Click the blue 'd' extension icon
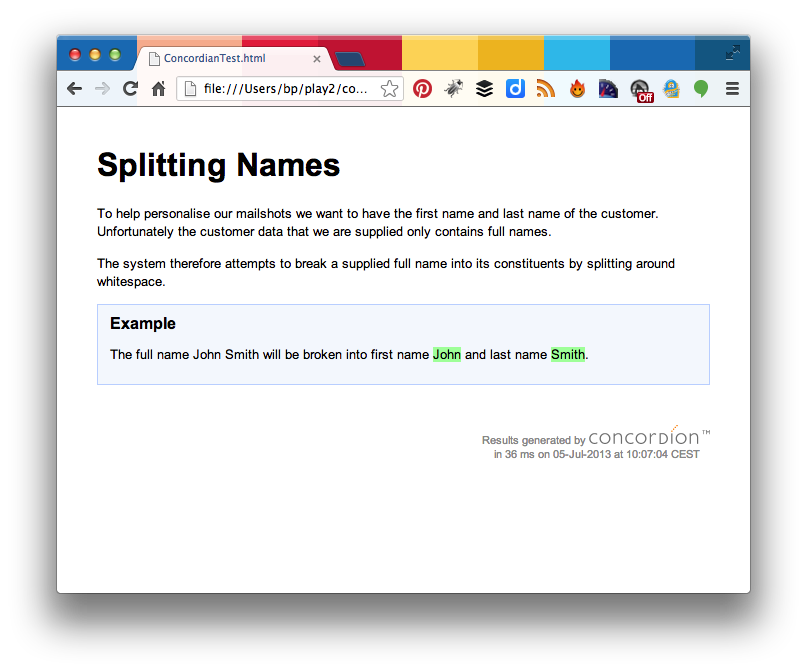 515,89
